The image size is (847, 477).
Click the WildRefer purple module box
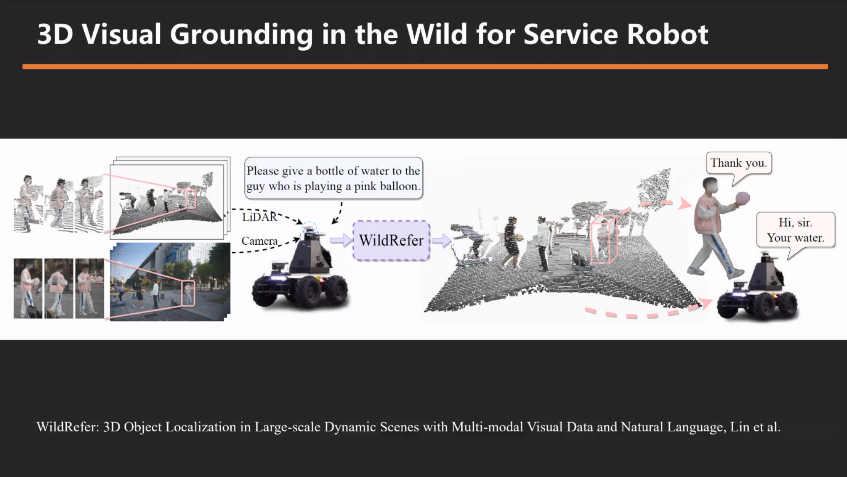coord(391,241)
